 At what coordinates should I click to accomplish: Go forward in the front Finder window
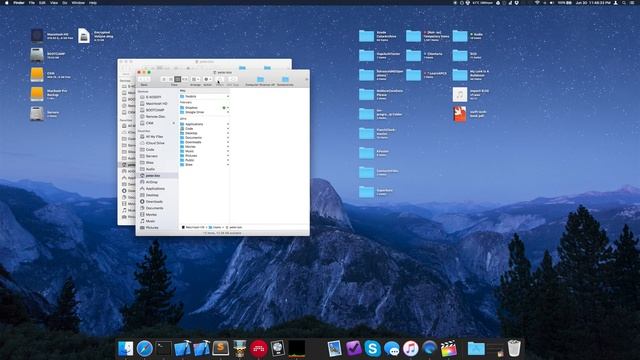tap(147, 79)
